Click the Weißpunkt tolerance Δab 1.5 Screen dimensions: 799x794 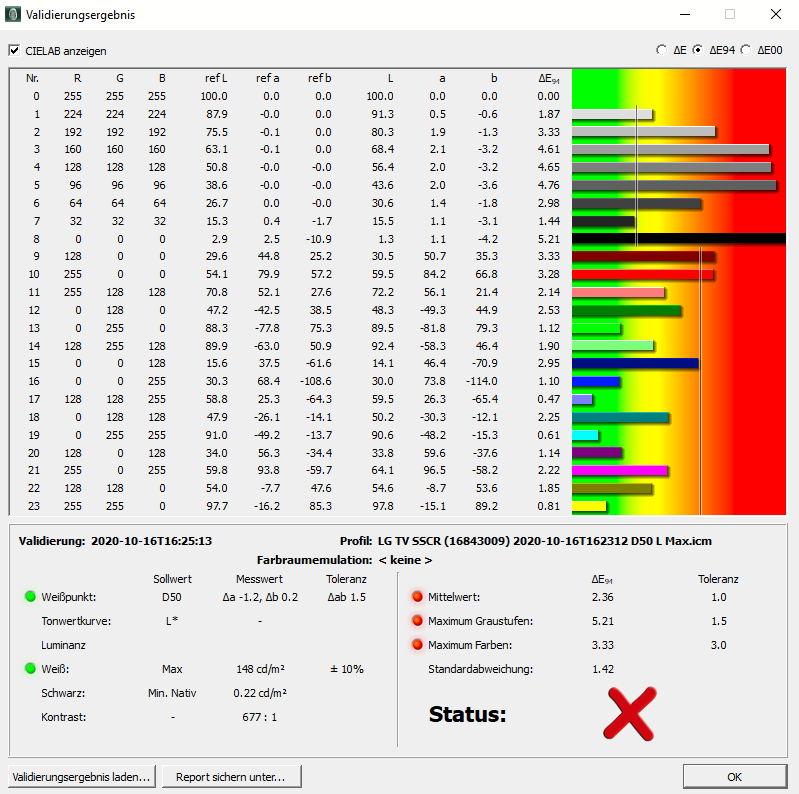point(347,597)
